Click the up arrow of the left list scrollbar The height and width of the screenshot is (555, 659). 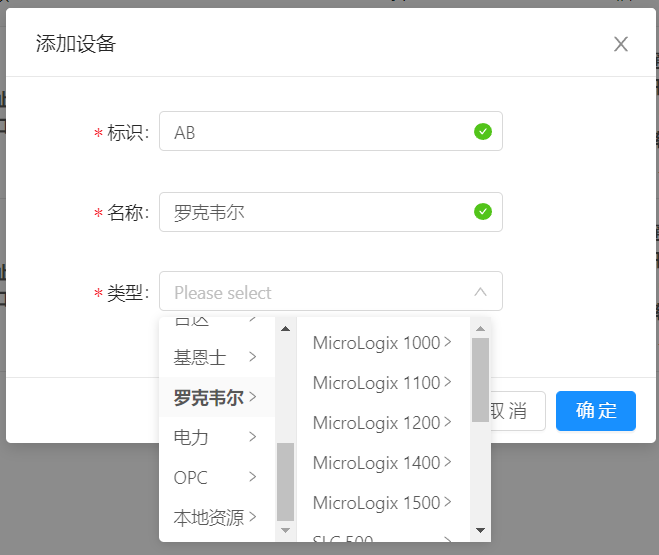coord(285,329)
